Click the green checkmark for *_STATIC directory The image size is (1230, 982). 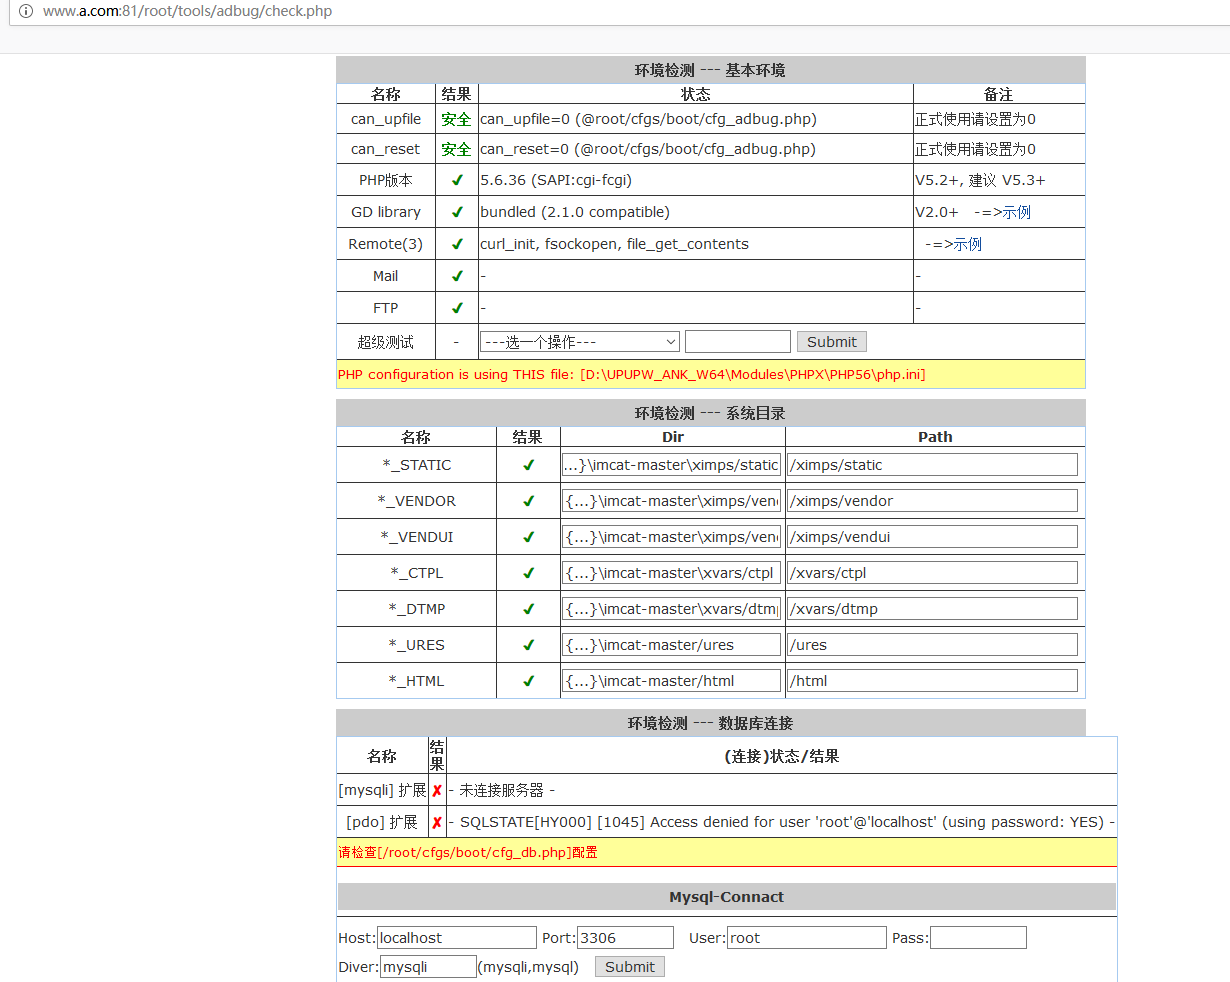(x=528, y=465)
